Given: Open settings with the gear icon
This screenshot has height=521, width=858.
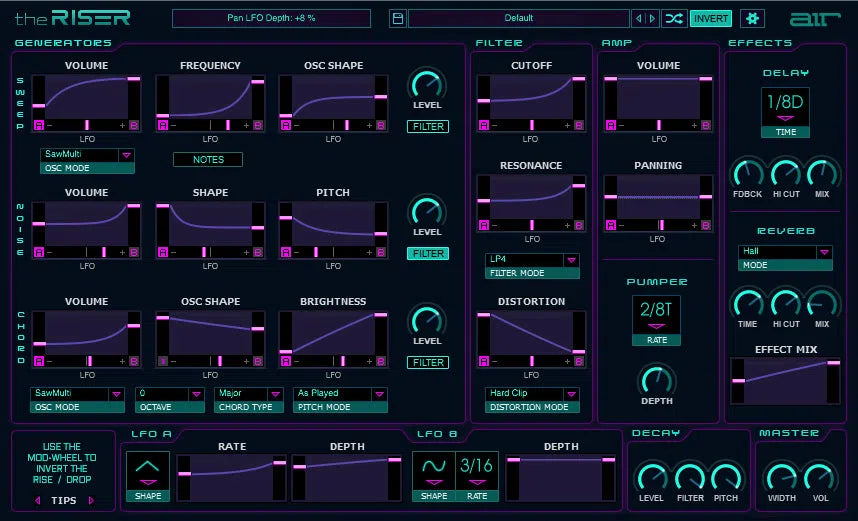Looking at the screenshot, I should point(752,18).
